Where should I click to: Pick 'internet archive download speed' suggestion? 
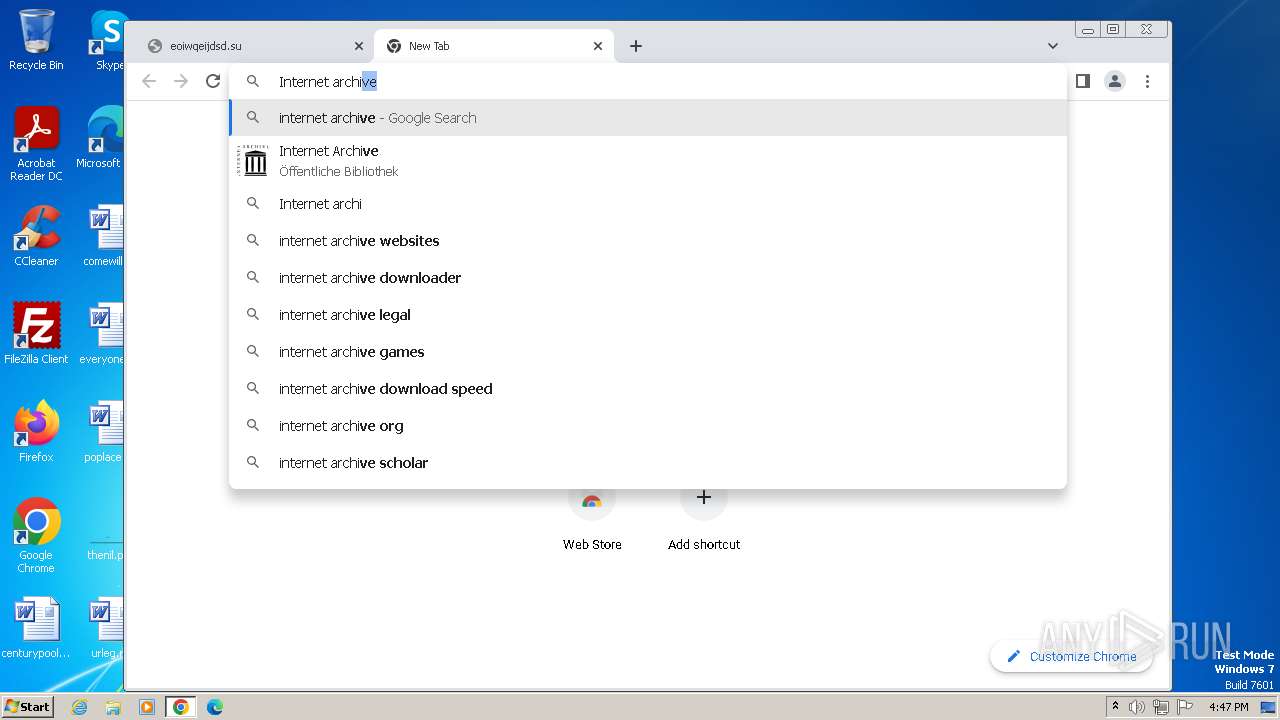(648, 389)
